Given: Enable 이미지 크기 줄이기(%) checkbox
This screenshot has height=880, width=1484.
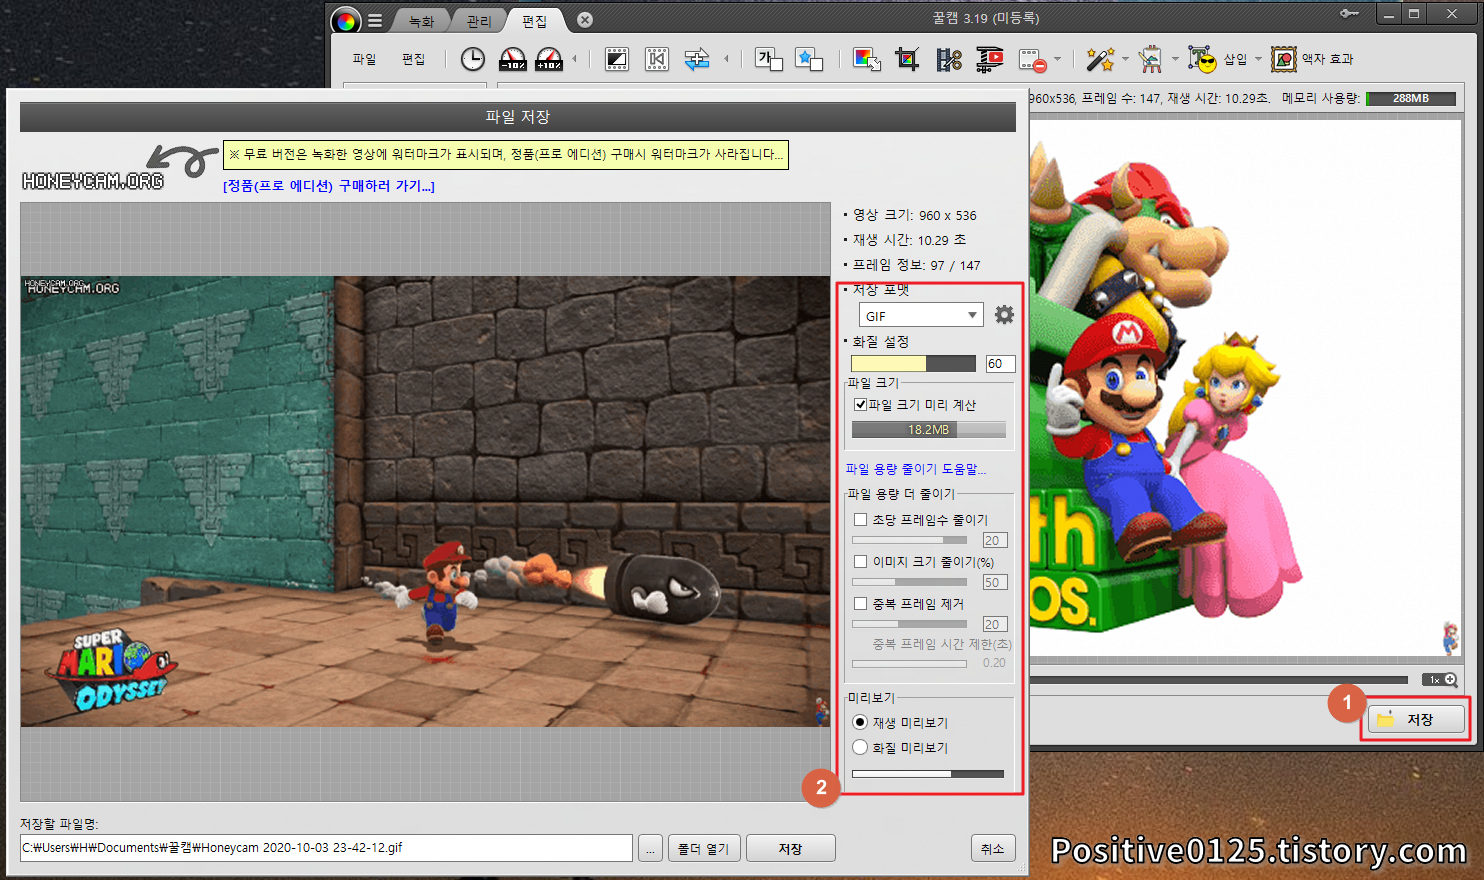Looking at the screenshot, I should 860,562.
